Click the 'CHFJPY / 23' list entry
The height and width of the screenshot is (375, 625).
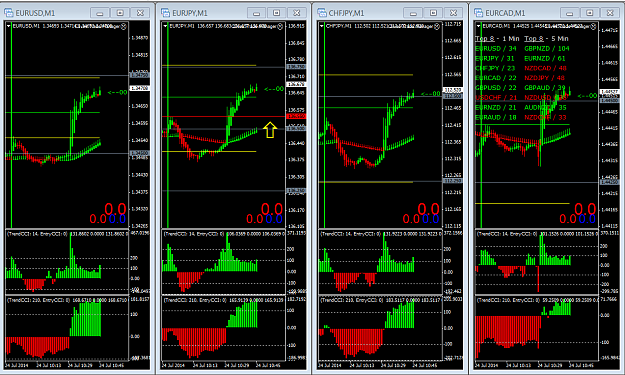pos(495,68)
